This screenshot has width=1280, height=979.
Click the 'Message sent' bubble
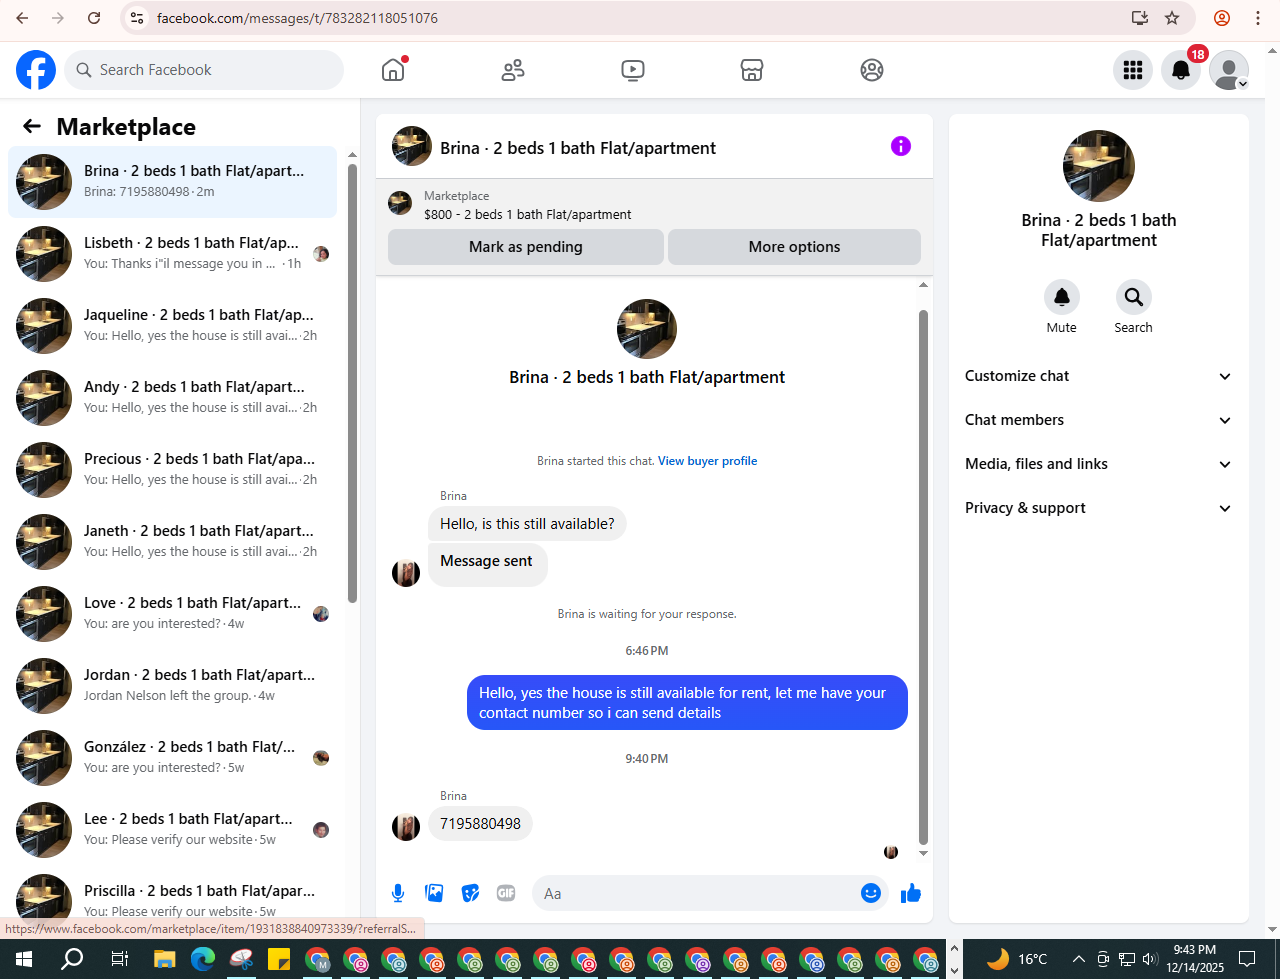[x=487, y=563]
